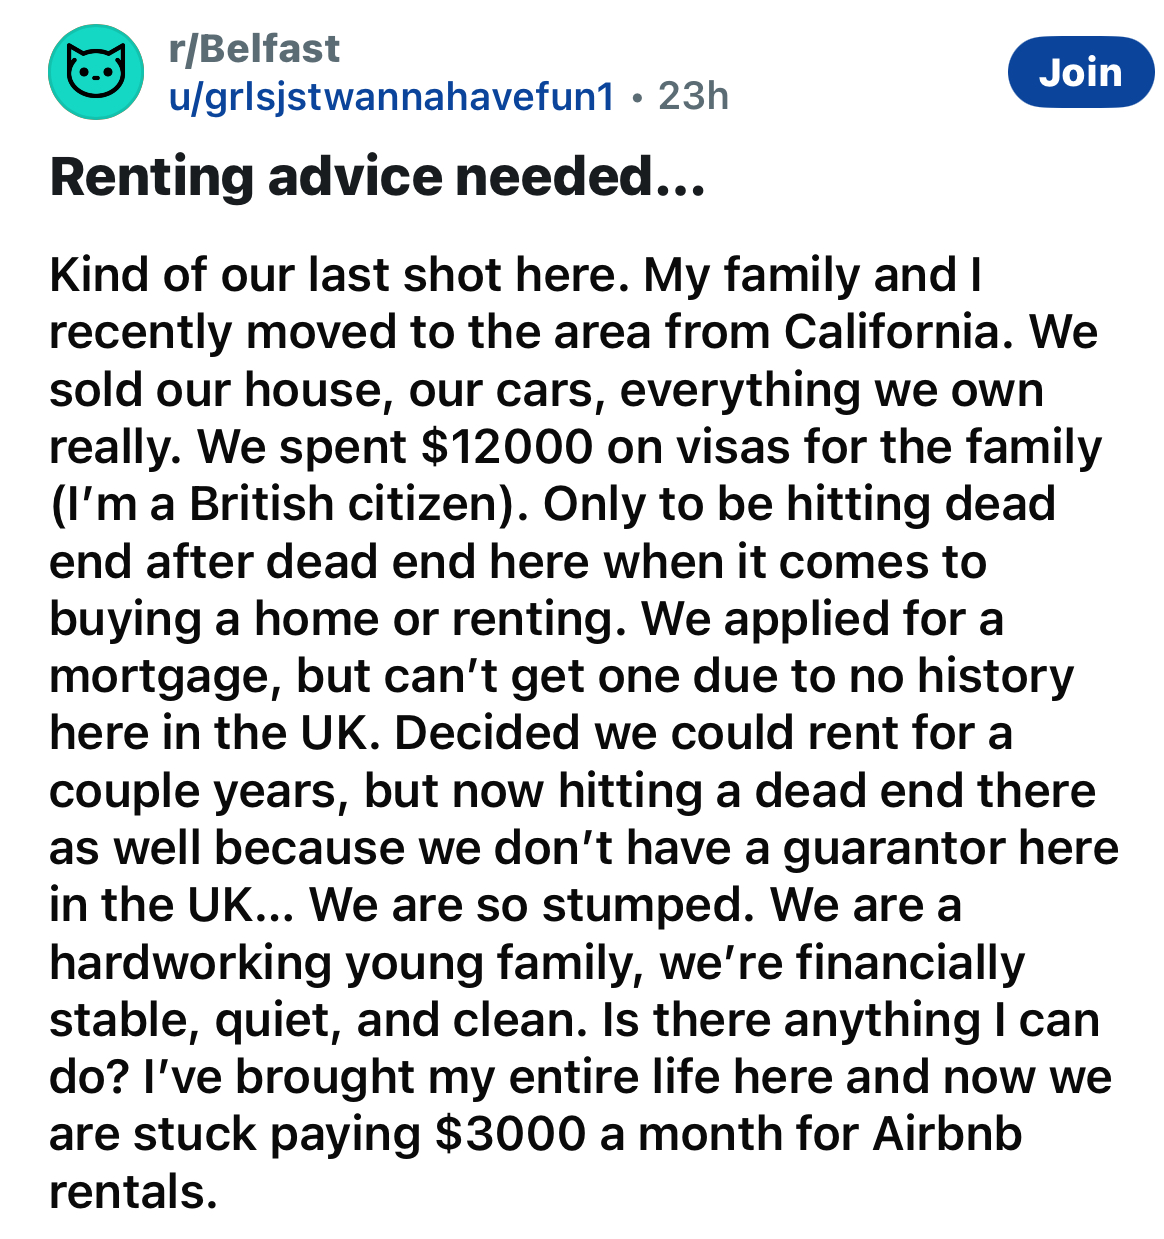Join the r/Belfast community
1164x1239 pixels.
point(1080,72)
